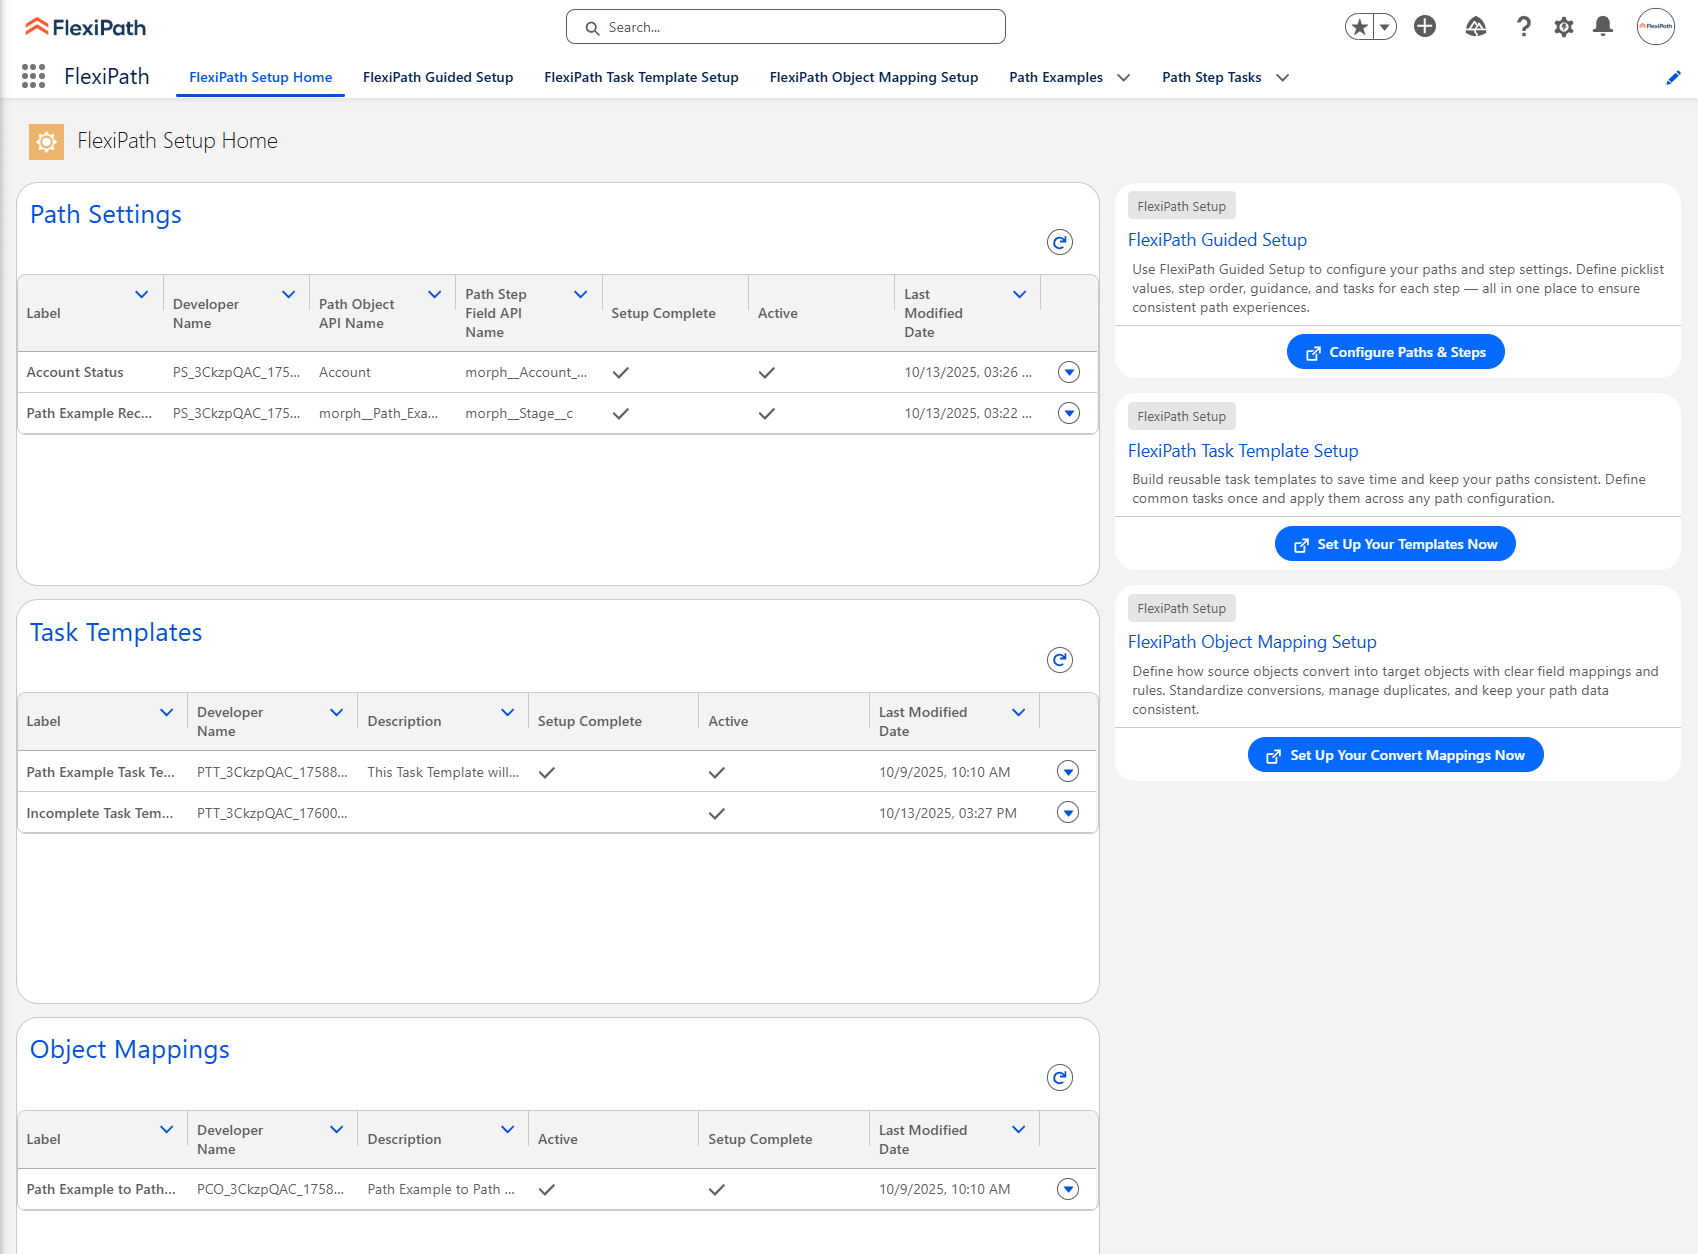Viewport: 1698px width, 1254px height.
Task: Click the edit navigation pencil icon
Action: pos(1673,78)
